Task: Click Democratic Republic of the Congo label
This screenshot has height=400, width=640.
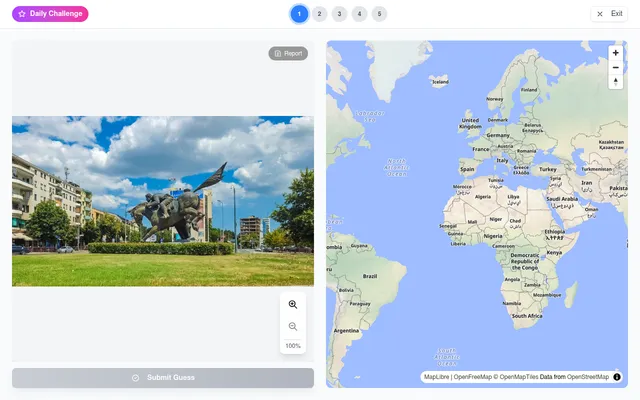Action: 525,261
